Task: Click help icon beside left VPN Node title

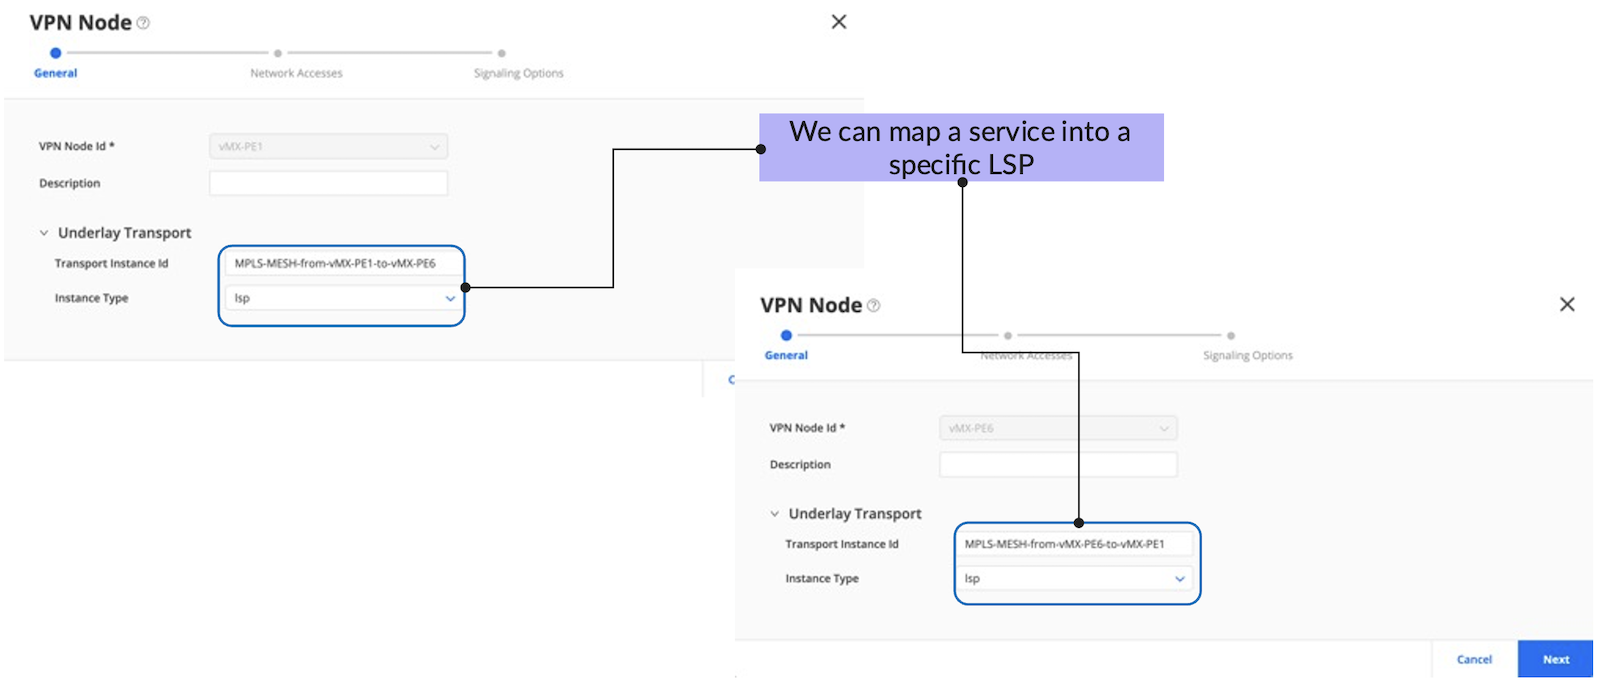Action: (x=143, y=23)
